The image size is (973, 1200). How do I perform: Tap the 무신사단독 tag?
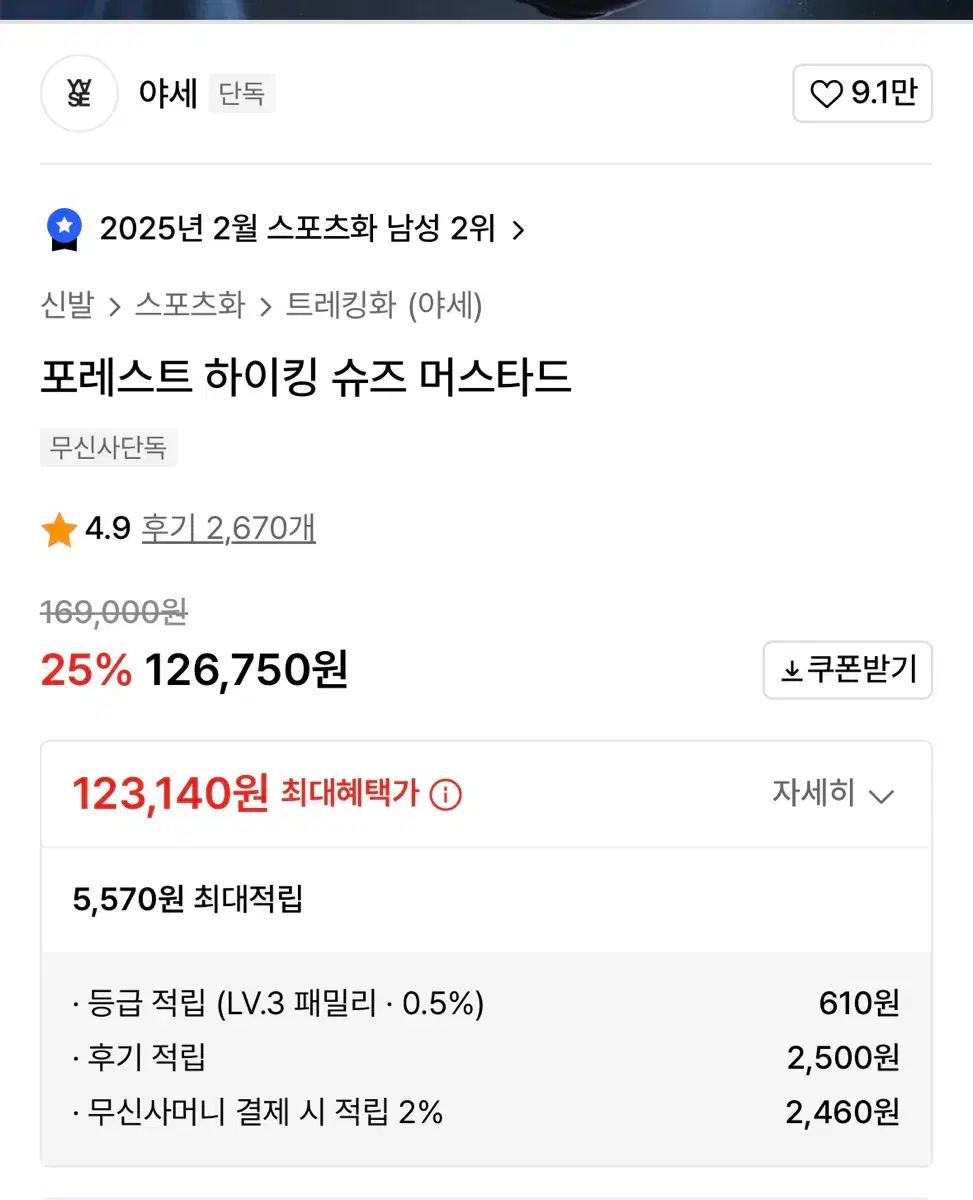coord(108,447)
